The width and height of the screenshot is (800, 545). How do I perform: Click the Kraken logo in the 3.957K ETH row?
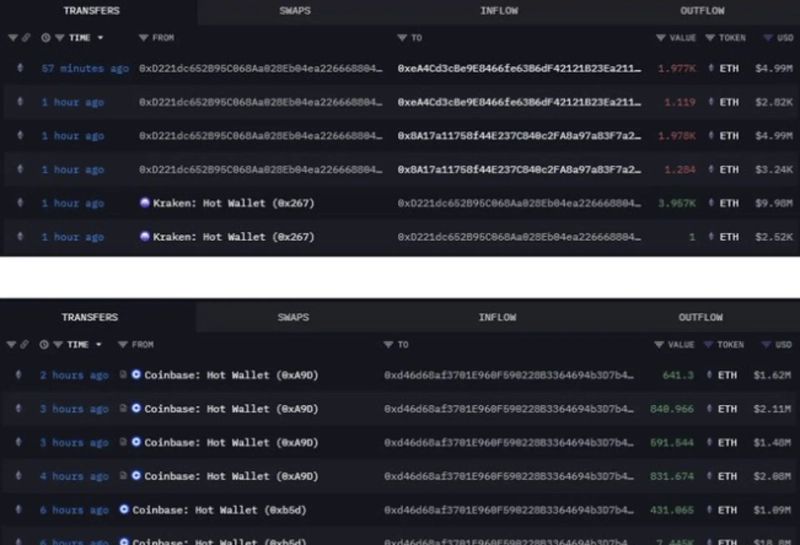coord(145,203)
